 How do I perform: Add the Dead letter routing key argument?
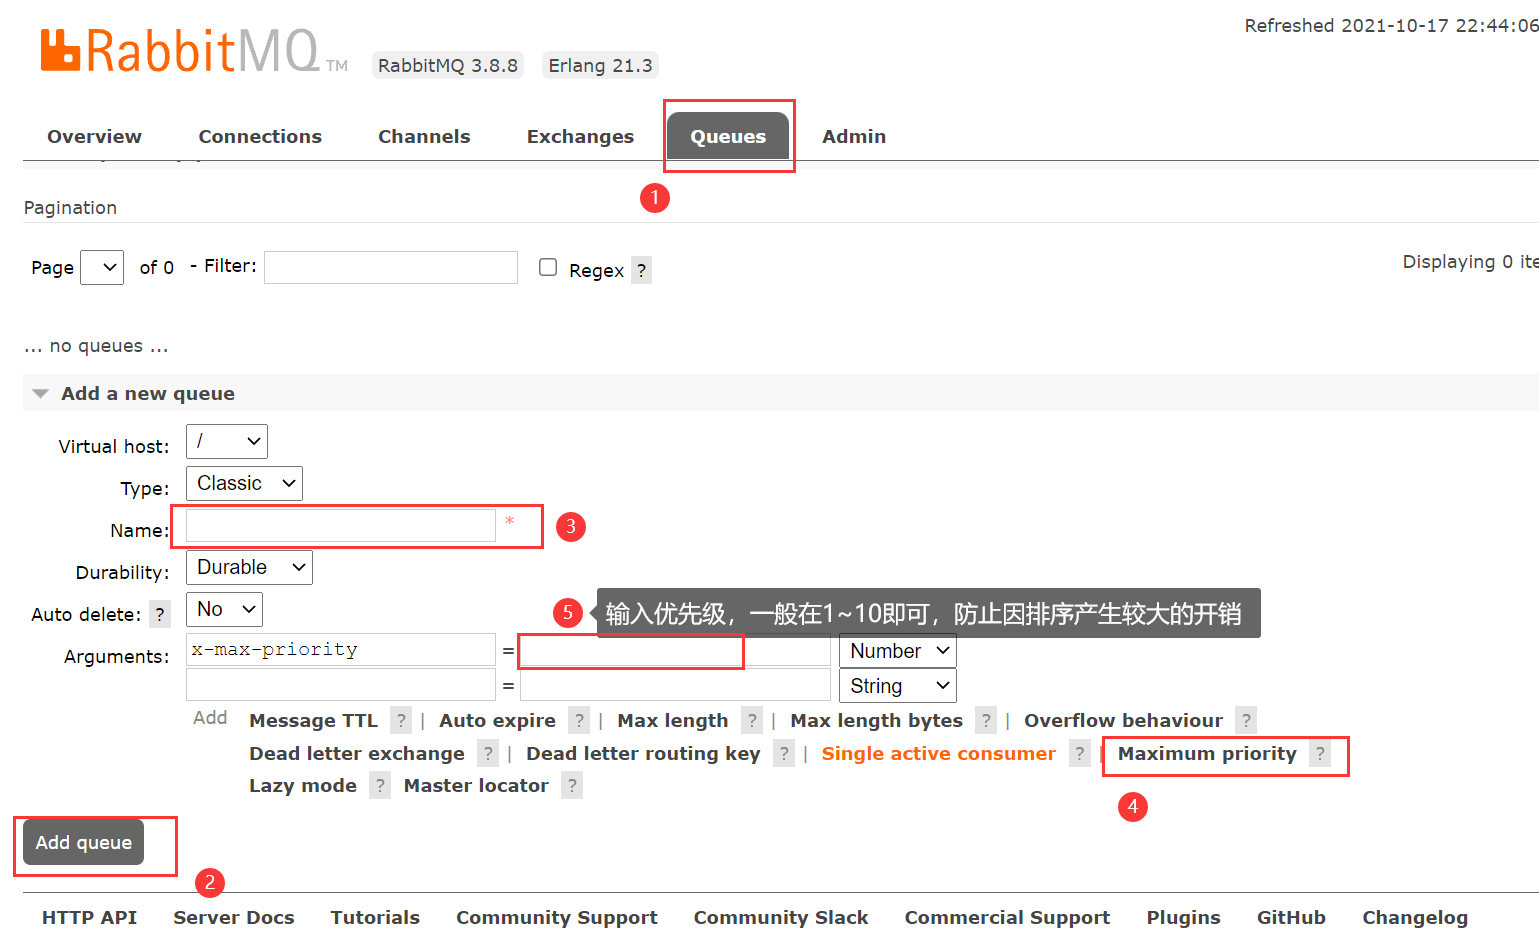(x=643, y=753)
